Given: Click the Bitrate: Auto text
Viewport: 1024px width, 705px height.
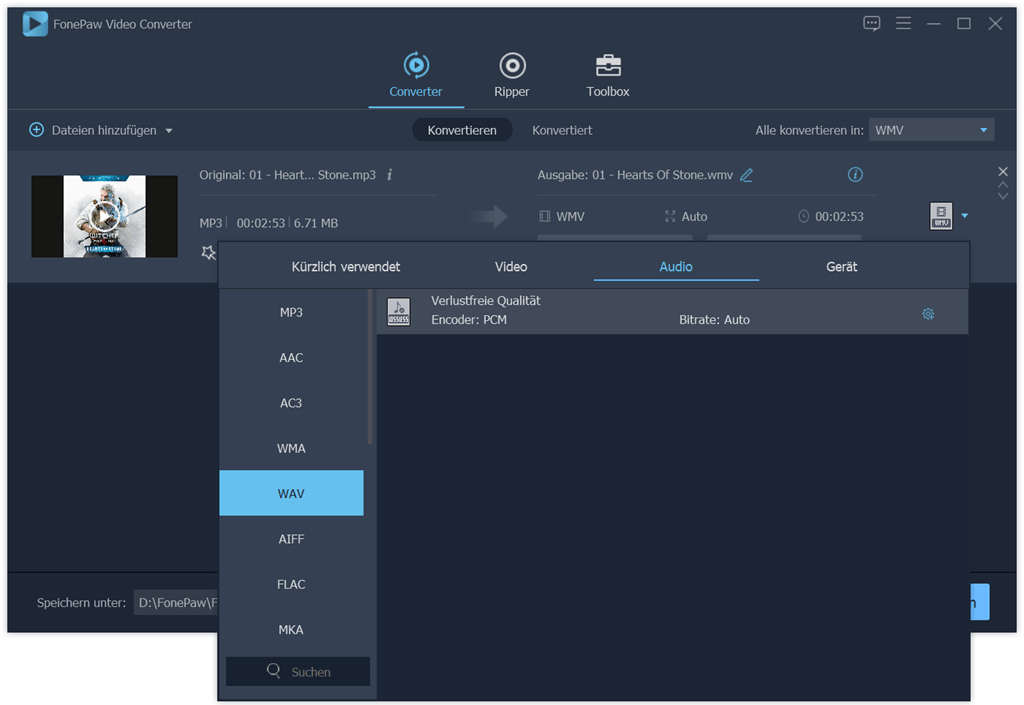Looking at the screenshot, I should (x=714, y=320).
